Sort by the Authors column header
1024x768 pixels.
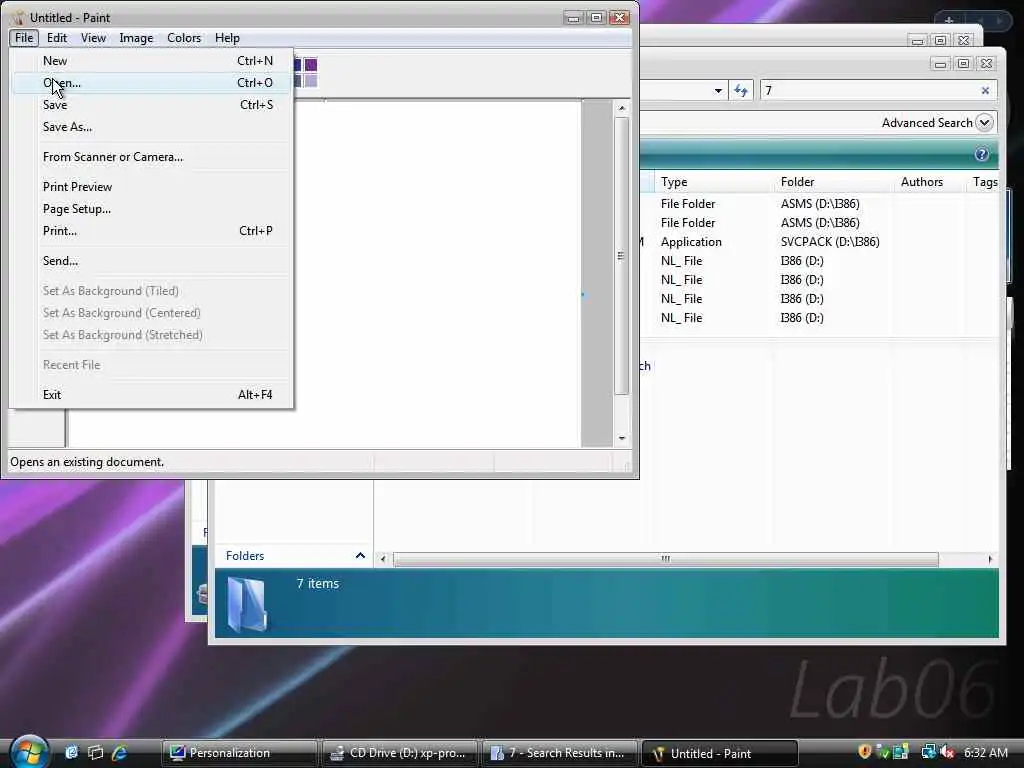click(929, 182)
